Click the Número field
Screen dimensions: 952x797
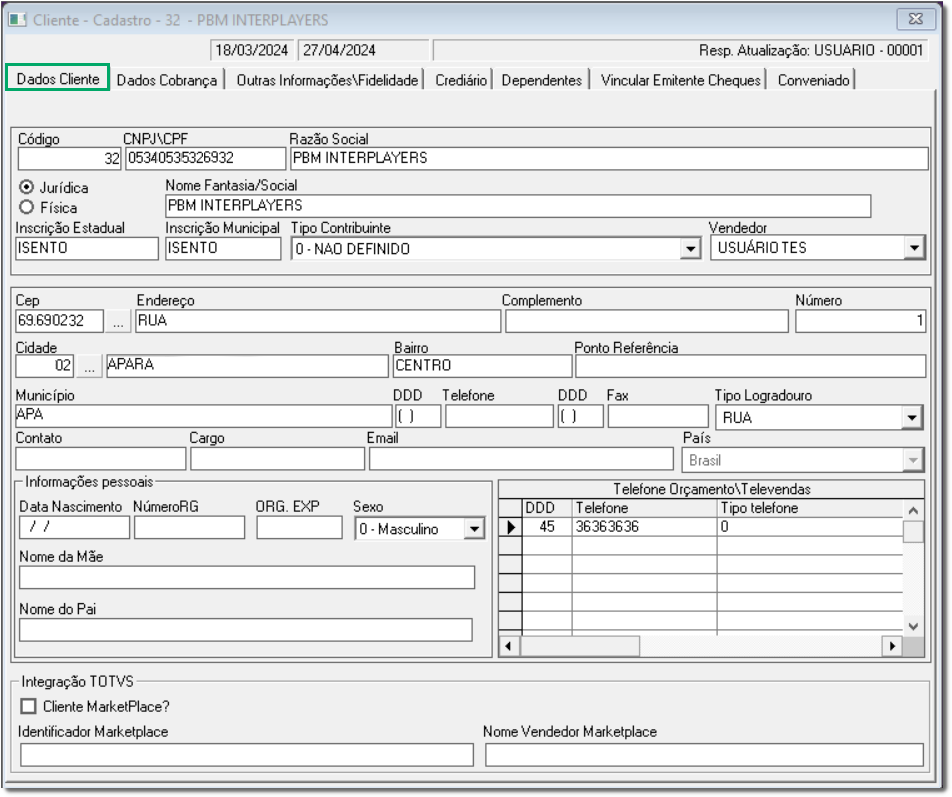pos(861,320)
